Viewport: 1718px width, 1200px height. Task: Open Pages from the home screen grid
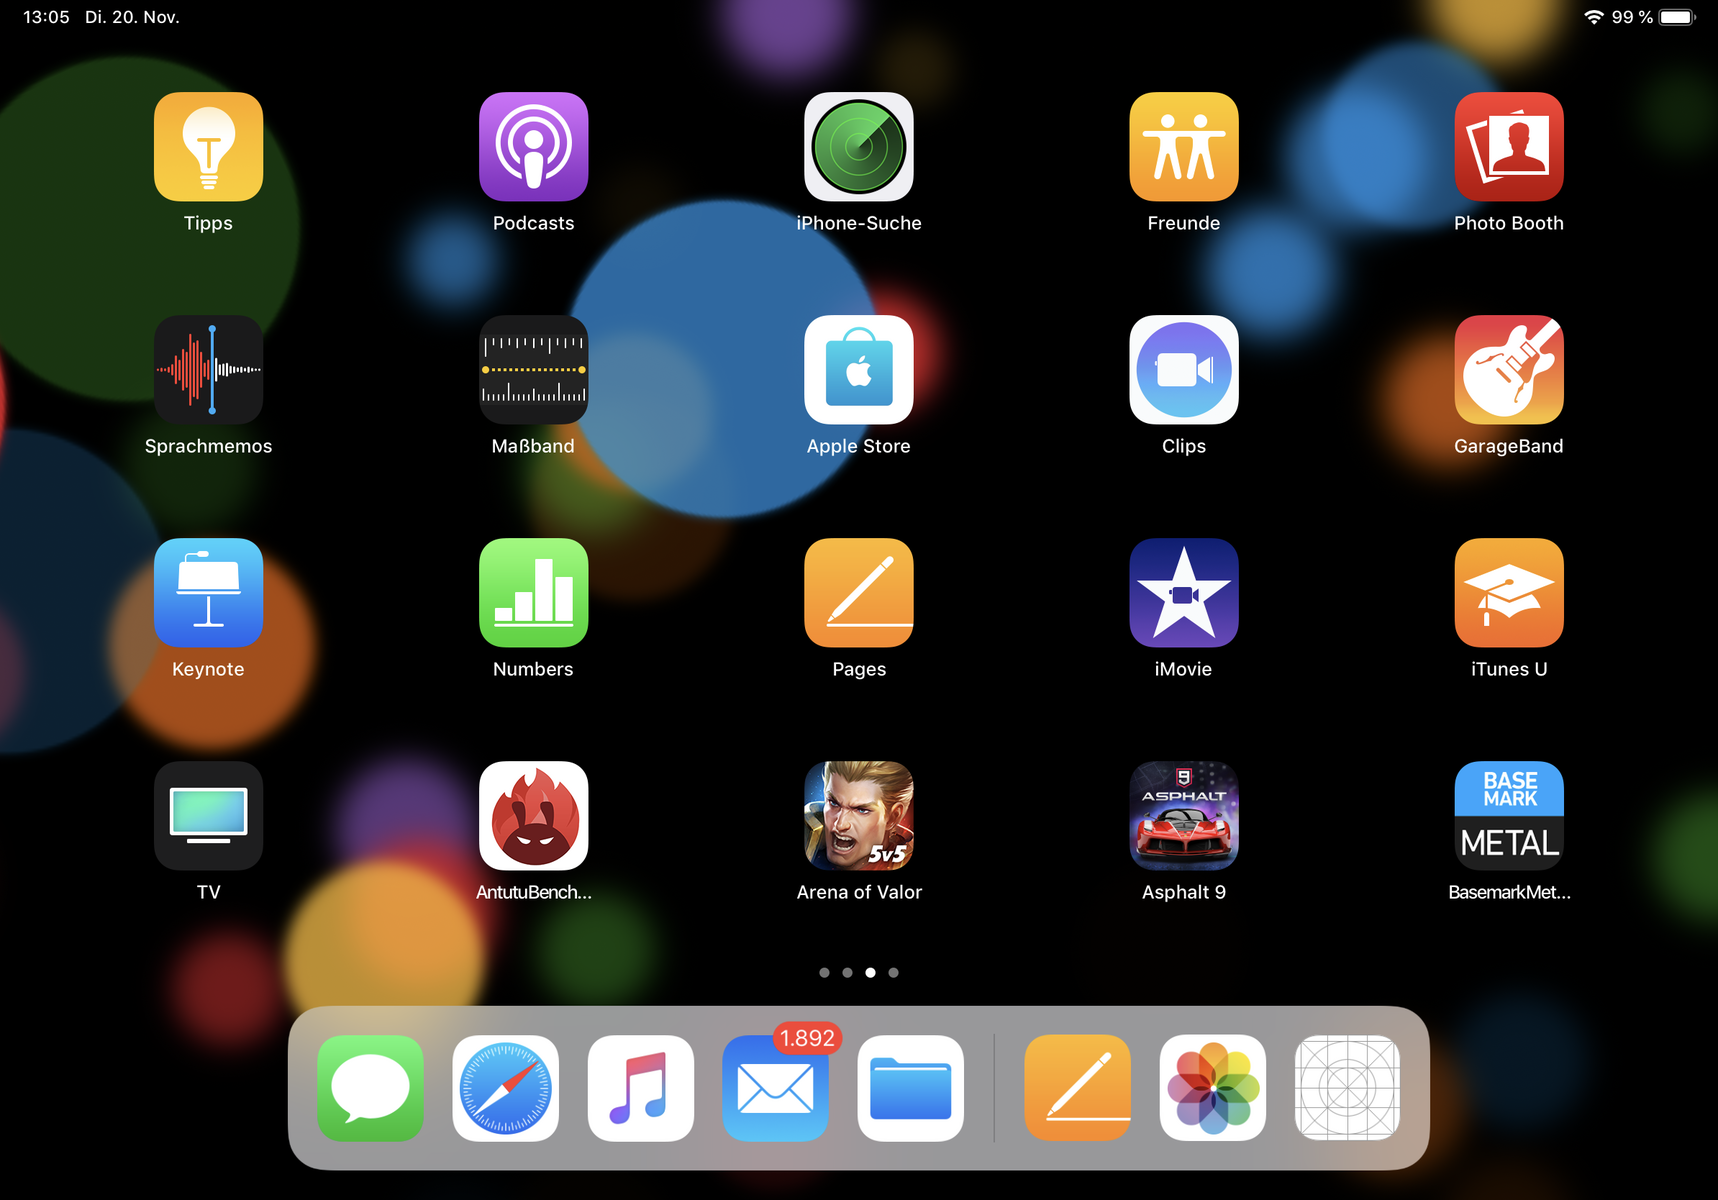[x=859, y=593]
